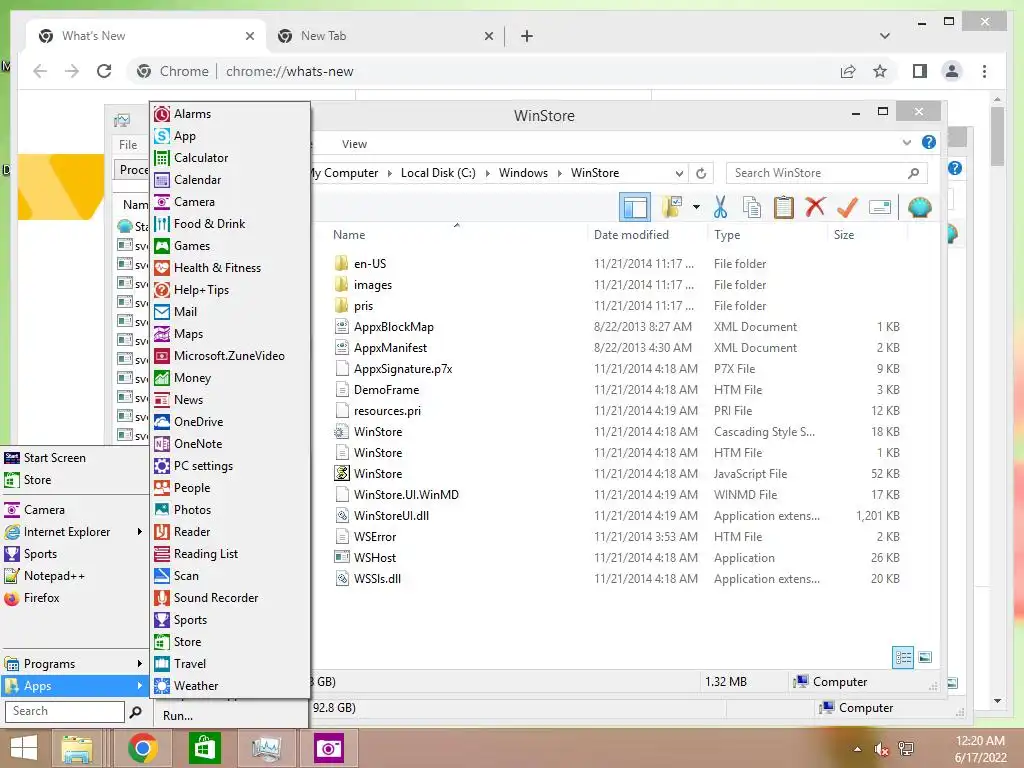Open the Windows Start button

[24, 748]
